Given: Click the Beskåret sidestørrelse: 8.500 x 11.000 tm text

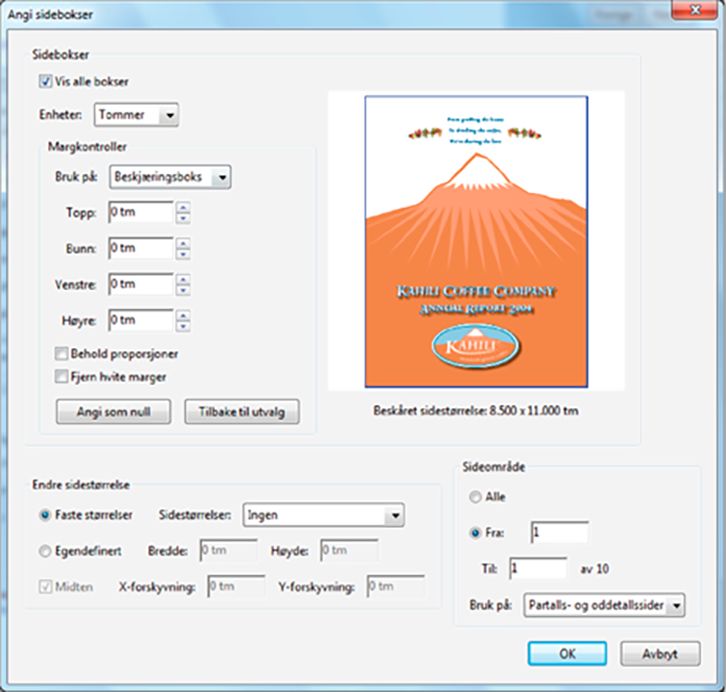Looking at the screenshot, I should click(x=476, y=411).
